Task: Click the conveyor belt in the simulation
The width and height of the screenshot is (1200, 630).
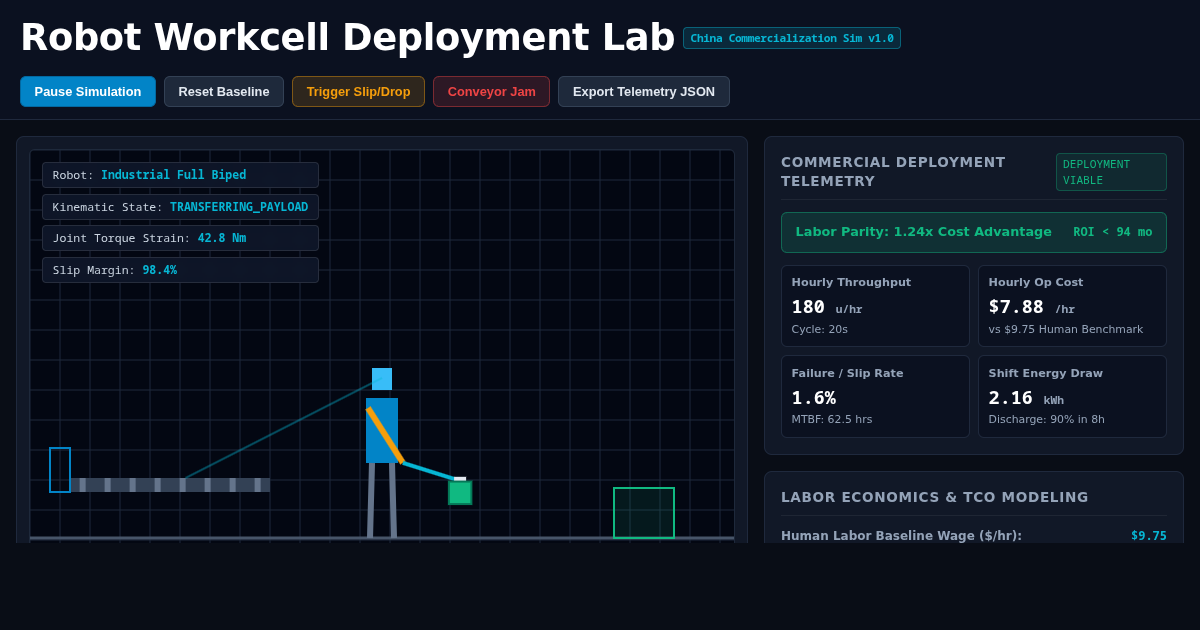Action: (x=170, y=485)
